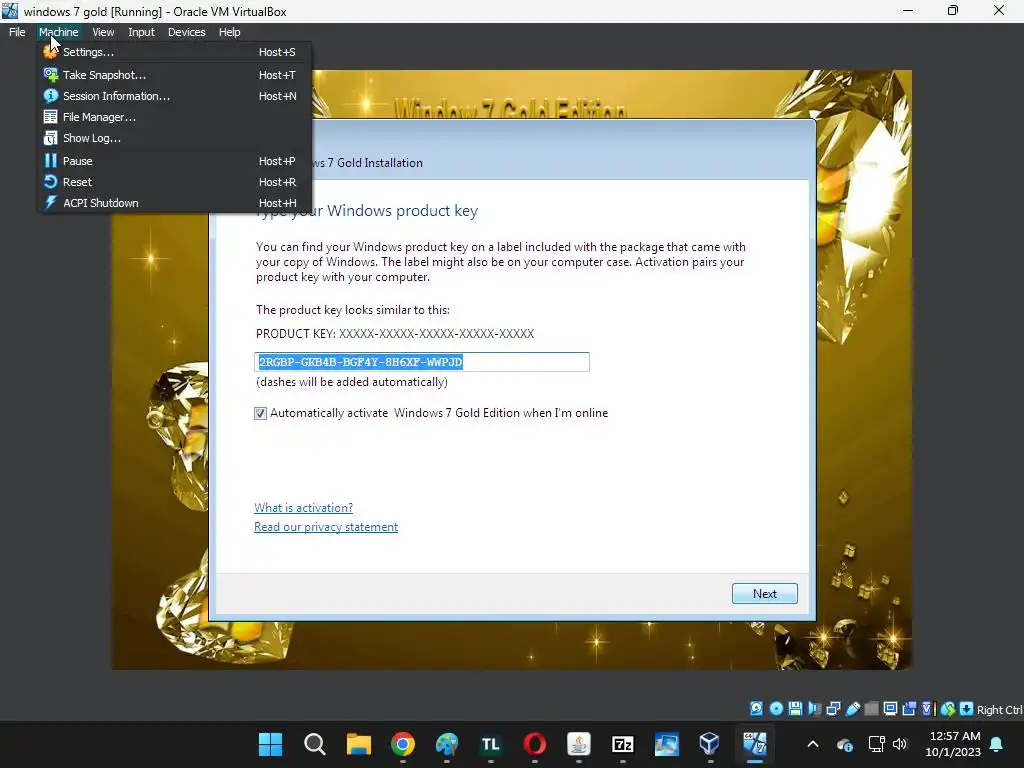Open the Read our privacy statement link
The height and width of the screenshot is (768, 1024).
point(326,526)
